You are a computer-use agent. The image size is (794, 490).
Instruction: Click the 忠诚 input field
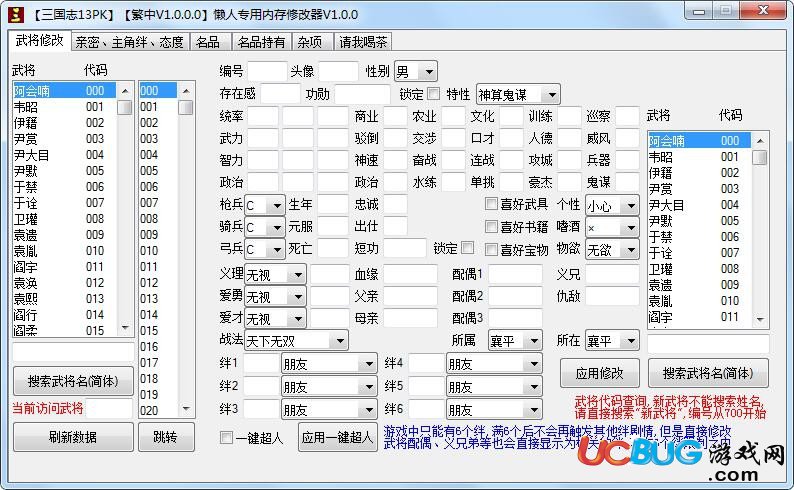tap(395, 204)
